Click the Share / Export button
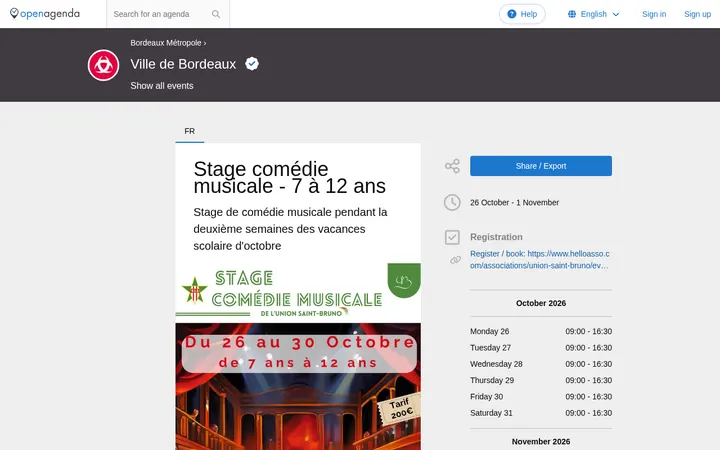 [x=541, y=166]
